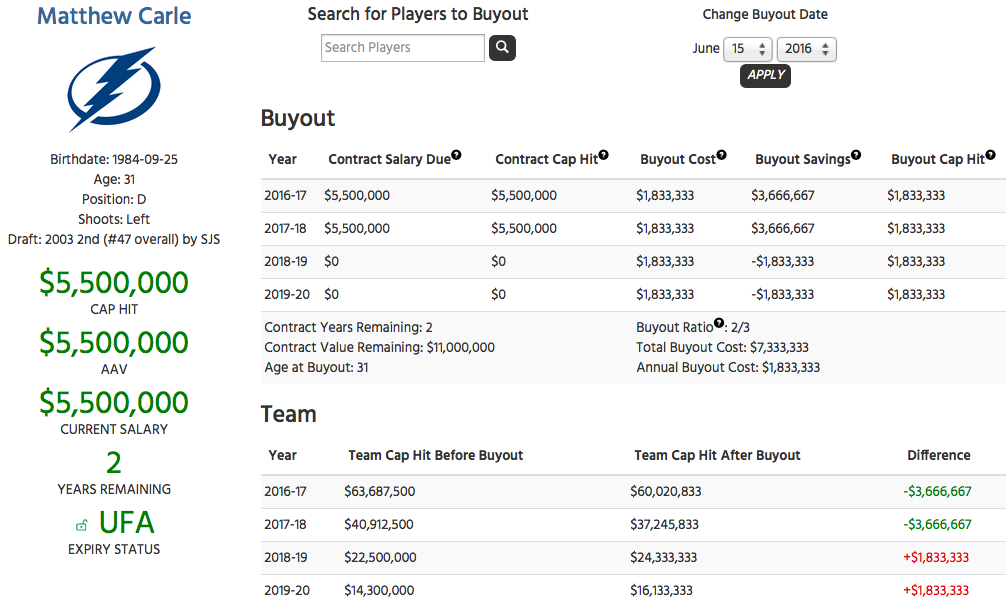Image resolution: width=1006 pixels, height=604 pixels.
Task: Open the Buyout Ratio help tooltip icon
Action: tap(719, 323)
